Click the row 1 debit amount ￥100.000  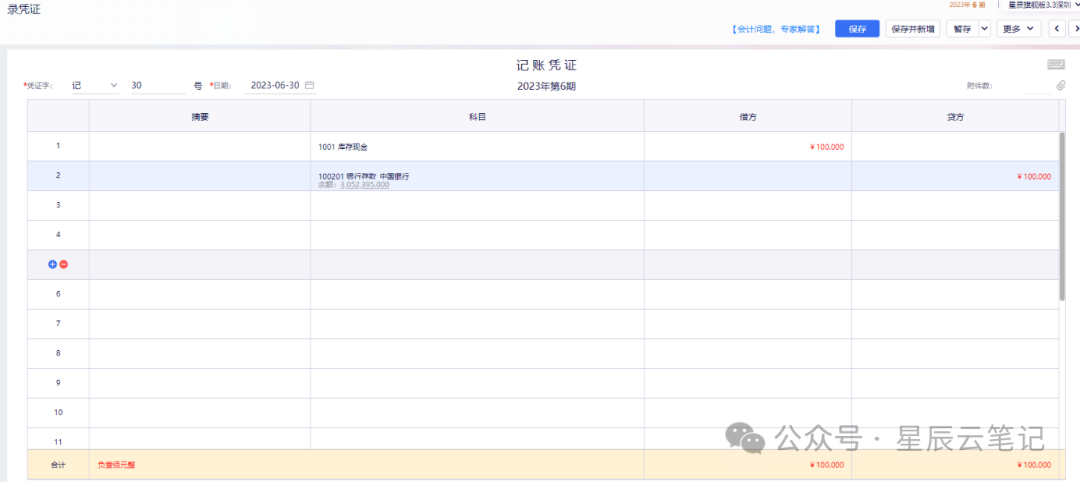click(827, 147)
